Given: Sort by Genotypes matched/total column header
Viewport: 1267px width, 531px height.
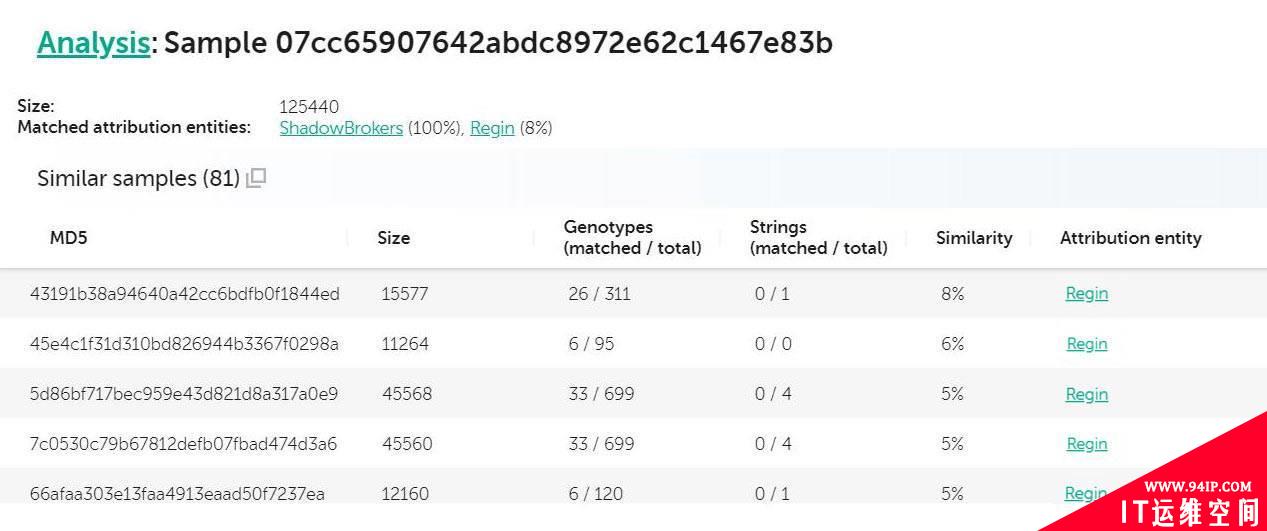Looking at the screenshot, I should [633, 238].
